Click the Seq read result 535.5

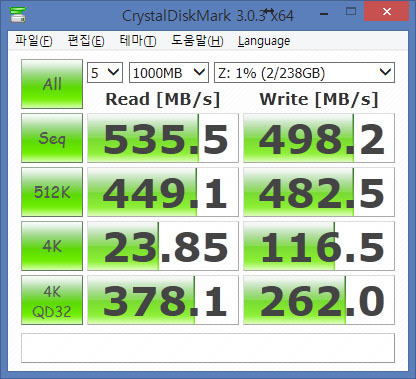point(163,138)
